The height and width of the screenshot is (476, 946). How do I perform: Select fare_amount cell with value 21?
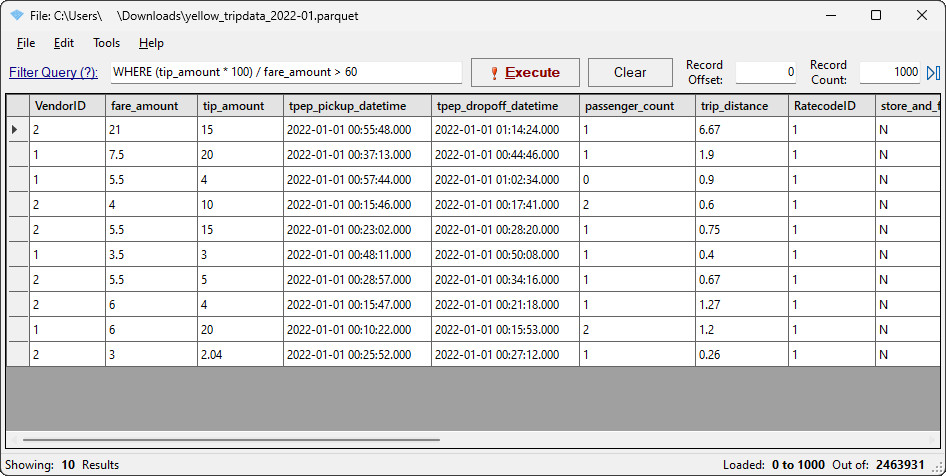tap(151, 130)
